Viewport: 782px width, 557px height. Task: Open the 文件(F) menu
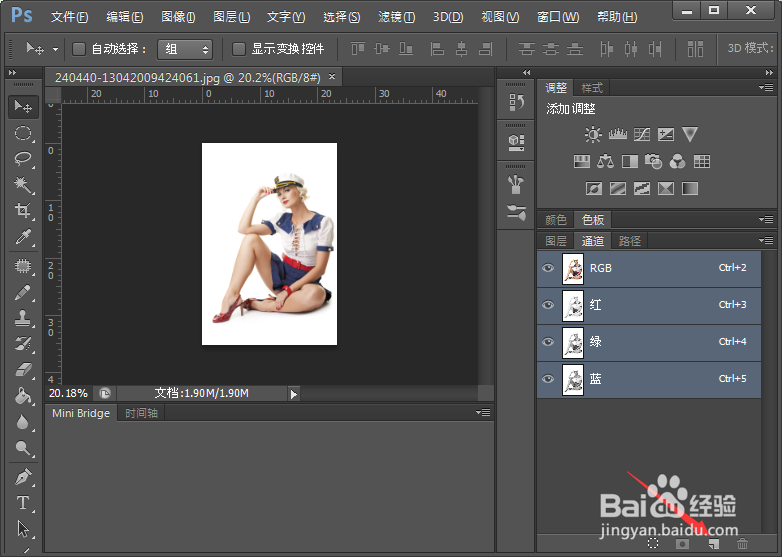(69, 17)
